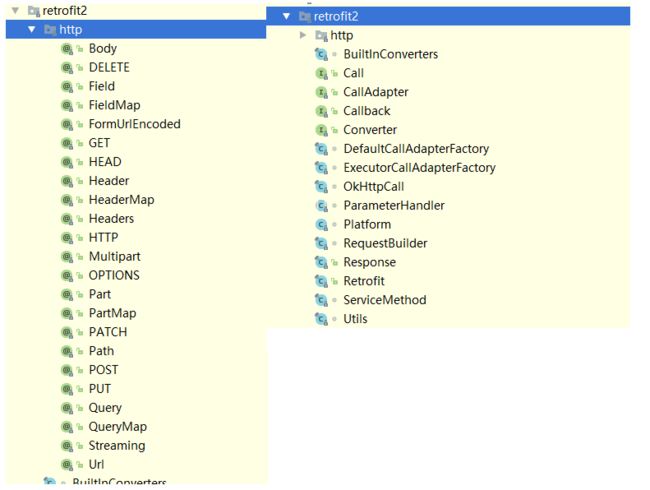Click the annotation icon beside POST

point(67,370)
